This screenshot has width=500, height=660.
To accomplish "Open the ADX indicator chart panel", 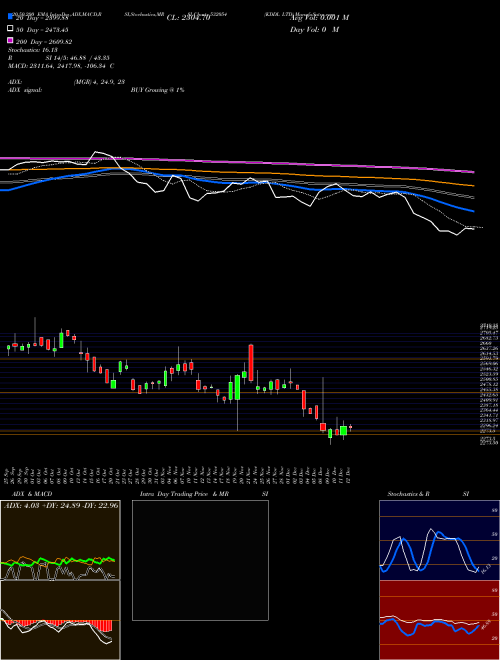I will (x=60, y=540).
